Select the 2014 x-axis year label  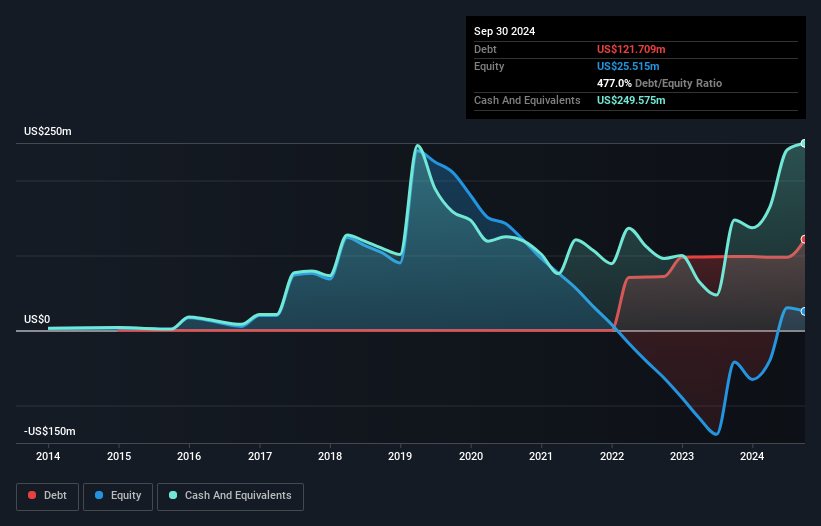pyautogui.click(x=48, y=456)
